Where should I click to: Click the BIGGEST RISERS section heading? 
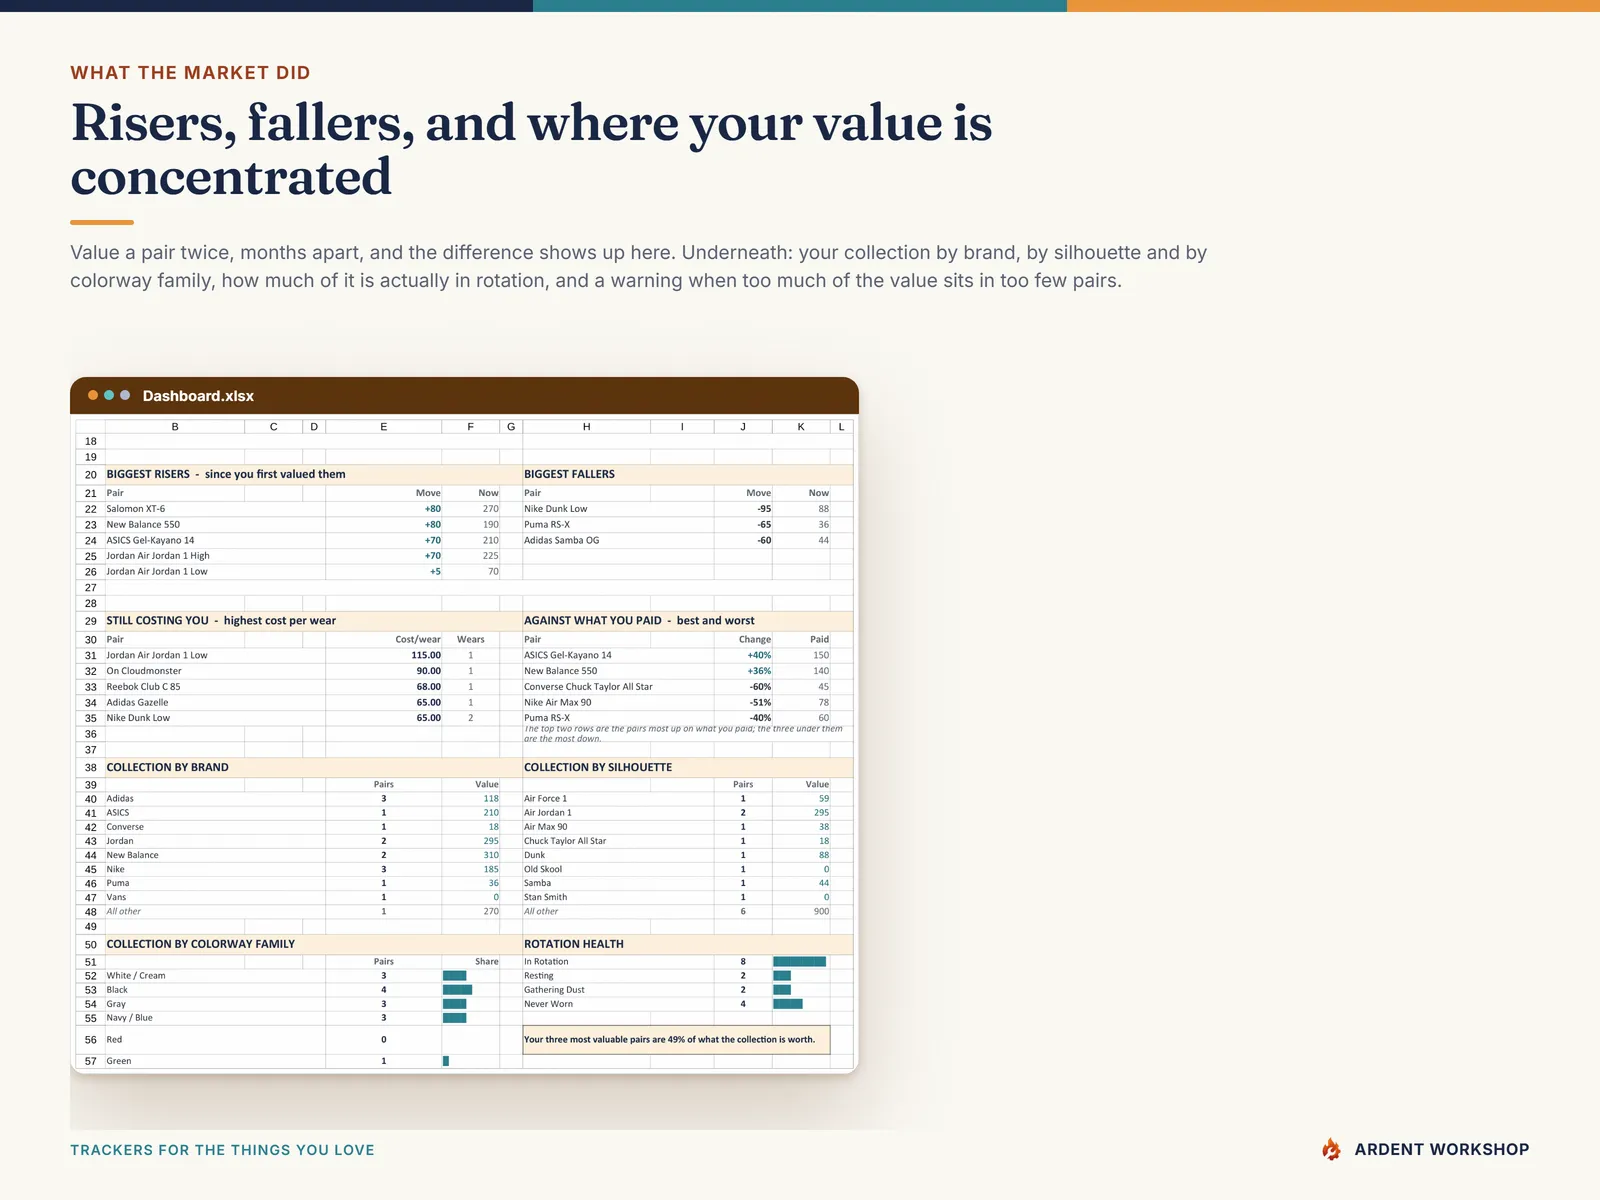tap(226, 475)
